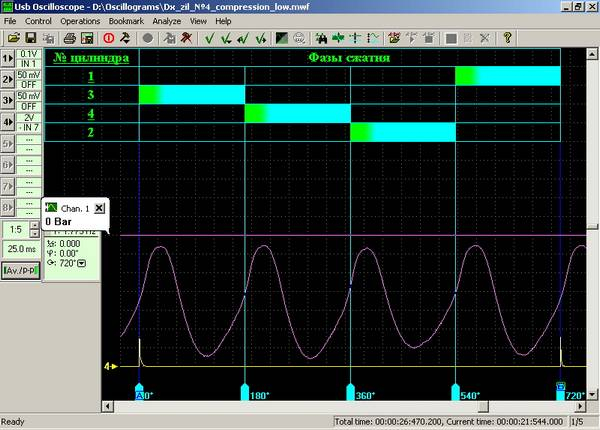Click the yellow question mark help icon
This screenshot has width=600, height=430.
(508, 38)
